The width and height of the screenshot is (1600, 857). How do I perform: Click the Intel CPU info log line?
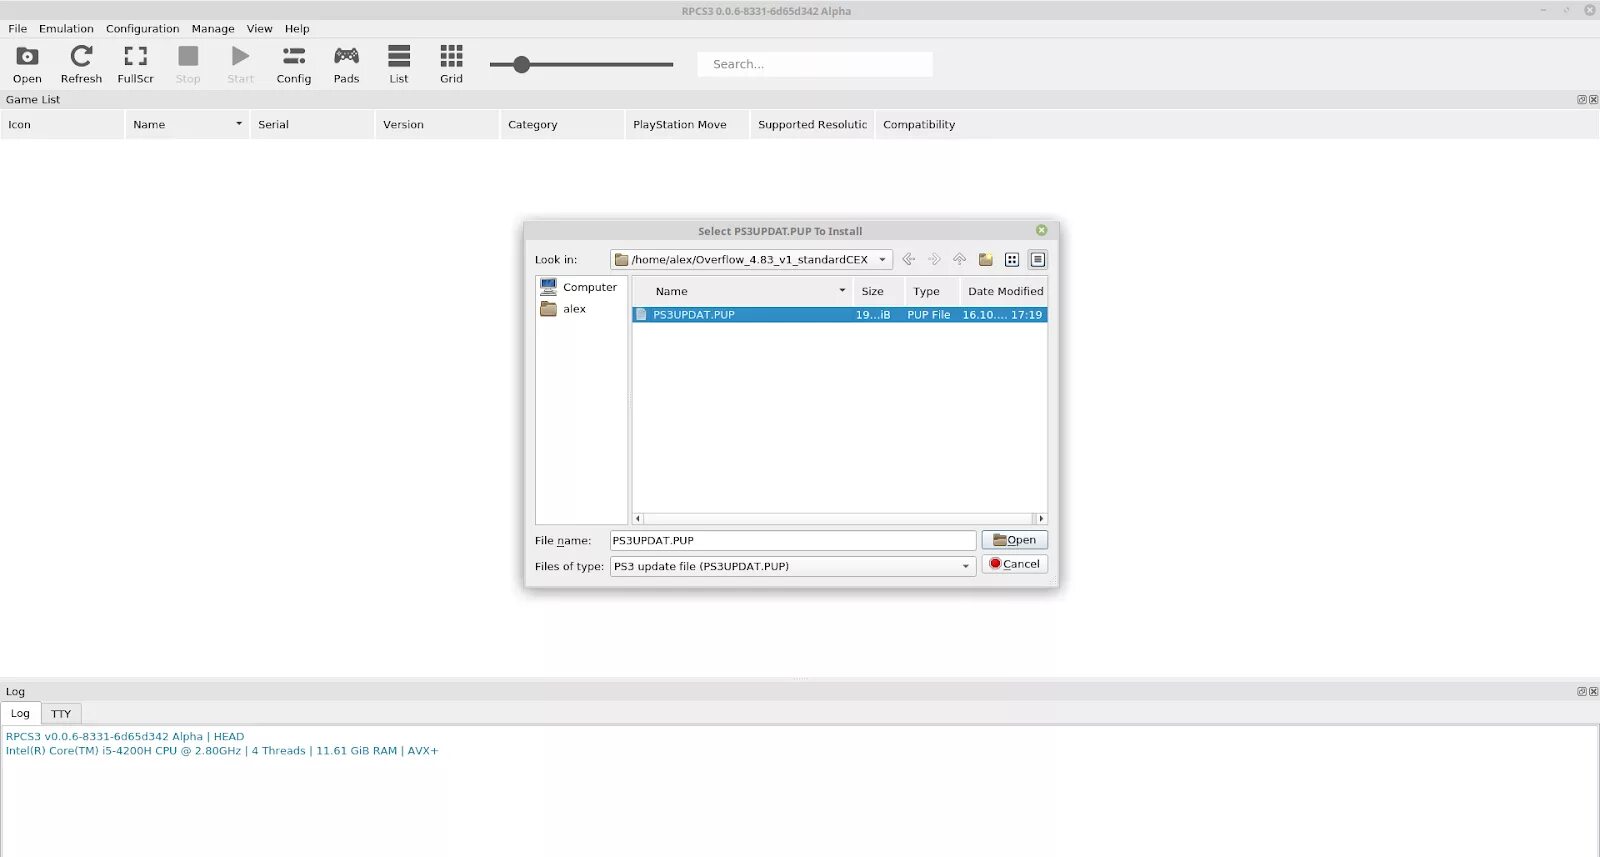tap(222, 751)
